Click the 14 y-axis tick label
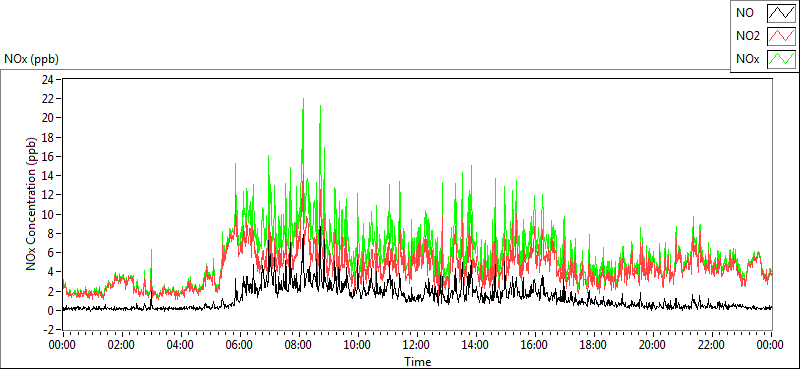This screenshot has width=800, height=369. [x=47, y=176]
